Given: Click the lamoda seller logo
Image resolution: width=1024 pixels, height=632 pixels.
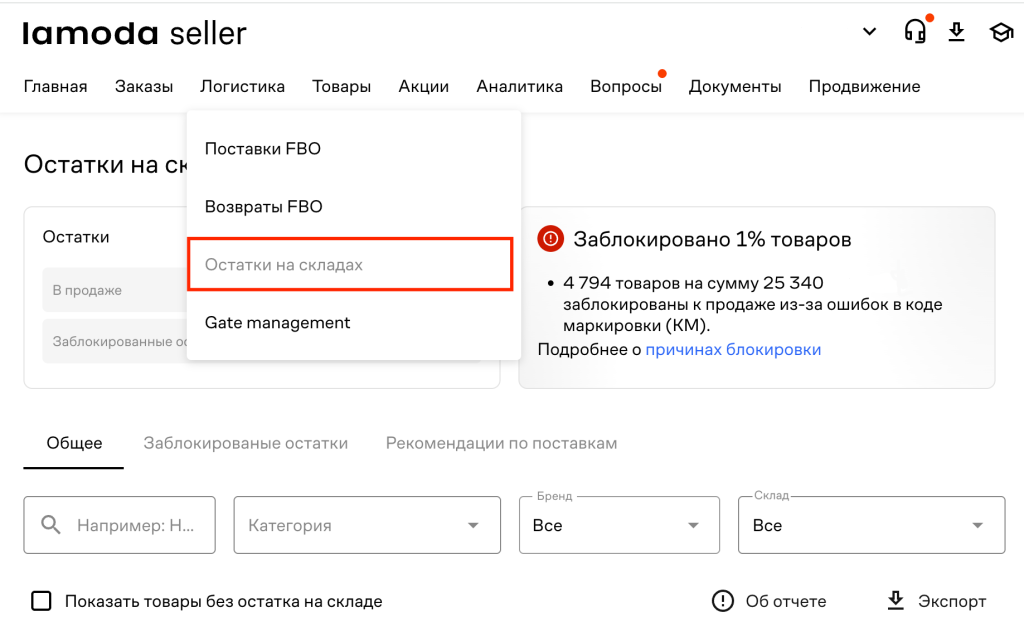Looking at the screenshot, I should tap(135, 33).
